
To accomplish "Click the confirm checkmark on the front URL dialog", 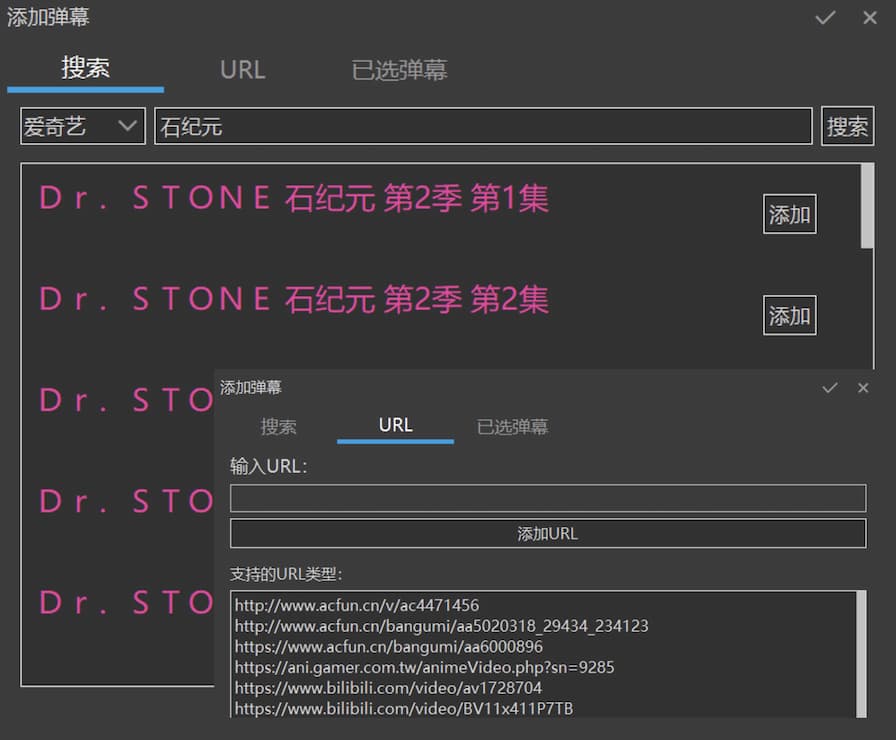I will point(830,388).
